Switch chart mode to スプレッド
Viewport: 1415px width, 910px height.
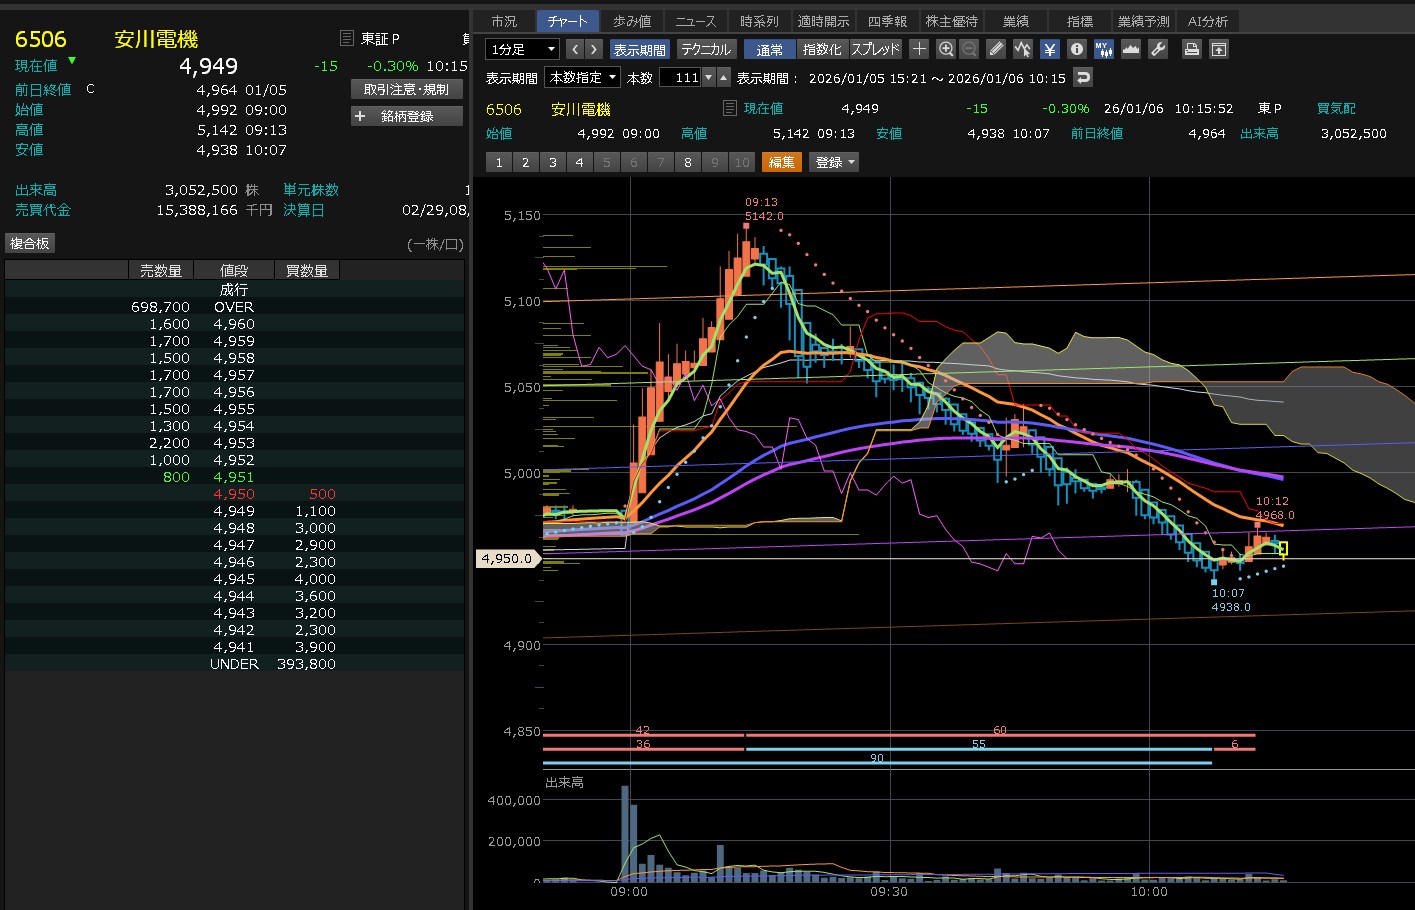coord(875,49)
